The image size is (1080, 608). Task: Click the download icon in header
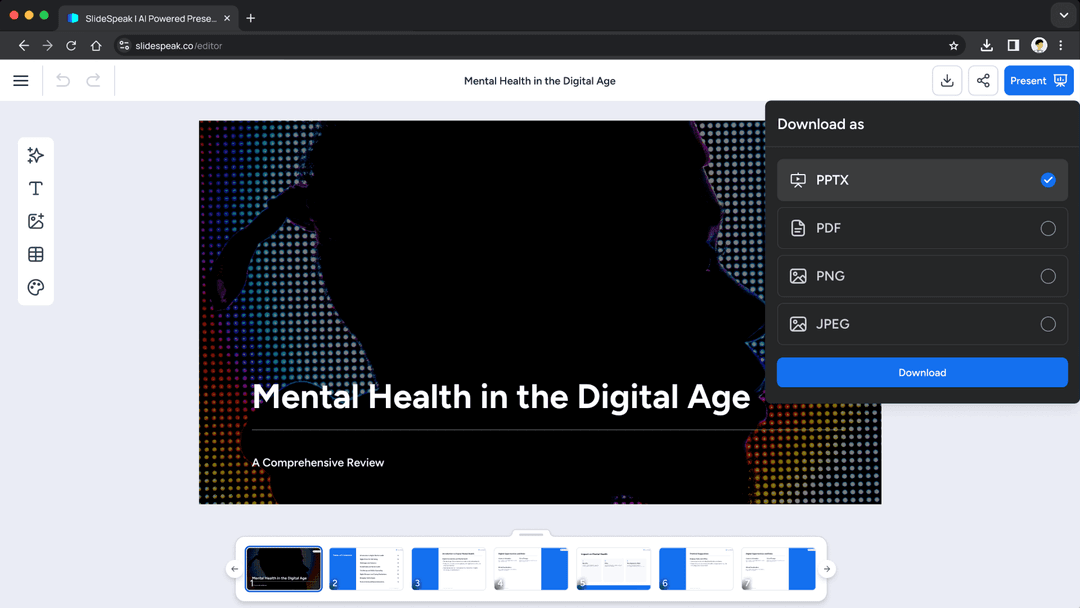[x=947, y=81]
